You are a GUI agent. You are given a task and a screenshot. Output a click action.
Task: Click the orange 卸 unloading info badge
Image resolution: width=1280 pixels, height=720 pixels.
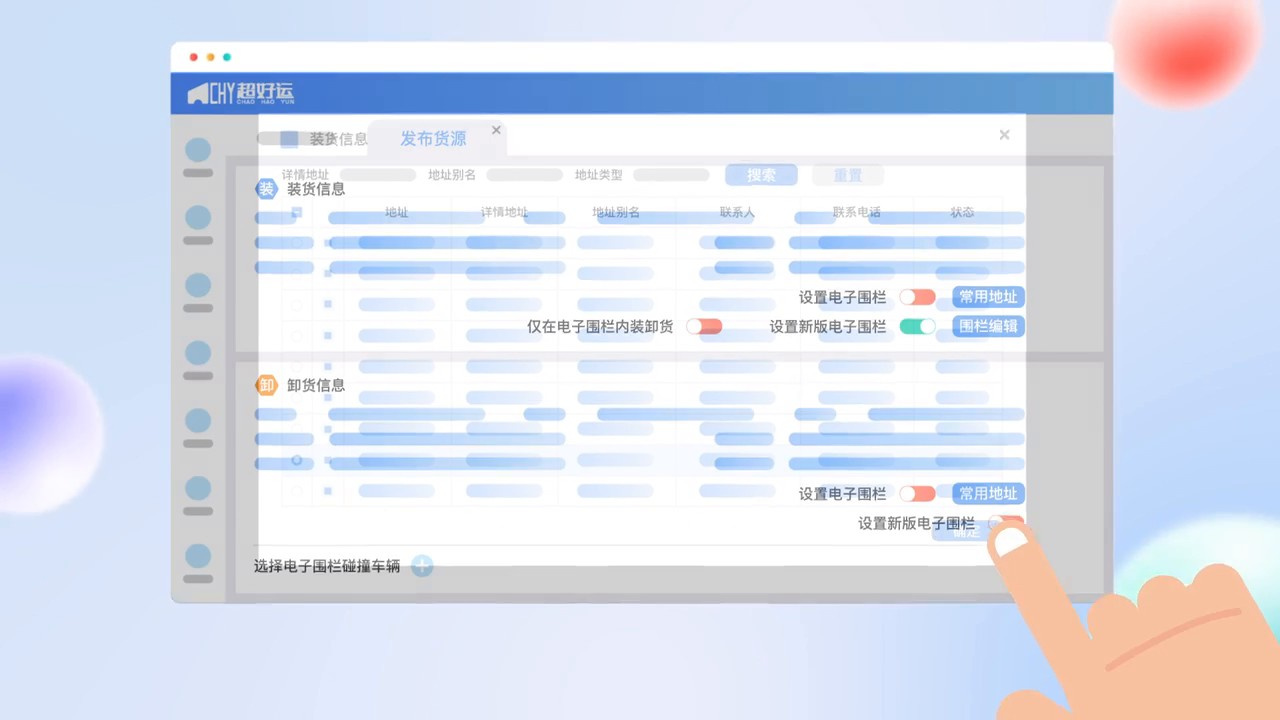266,385
